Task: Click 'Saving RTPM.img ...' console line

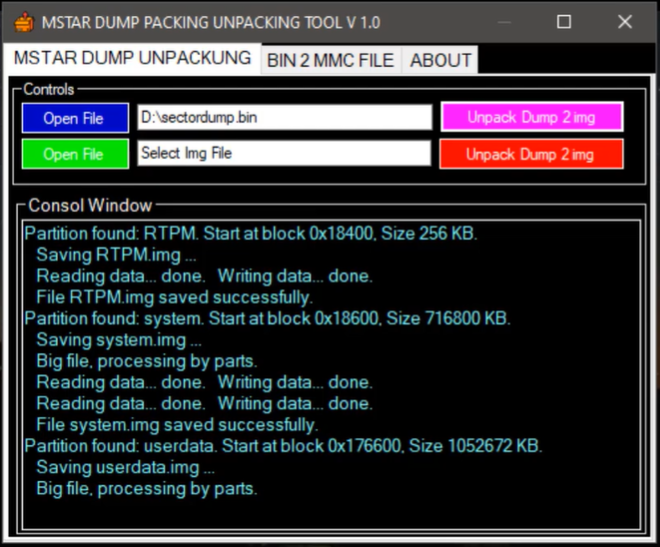Action: [116, 255]
